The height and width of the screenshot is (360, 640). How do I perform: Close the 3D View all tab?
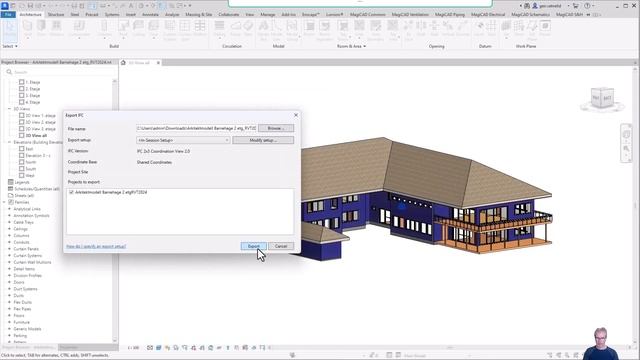pos(158,63)
